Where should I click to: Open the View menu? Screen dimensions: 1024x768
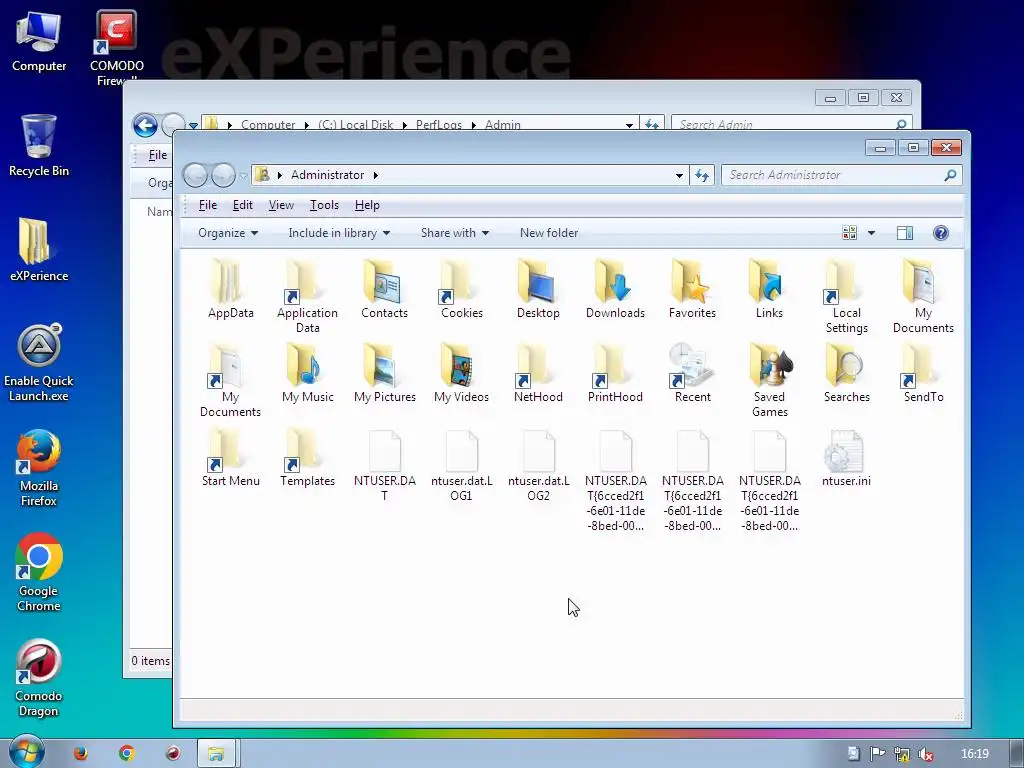tap(281, 205)
